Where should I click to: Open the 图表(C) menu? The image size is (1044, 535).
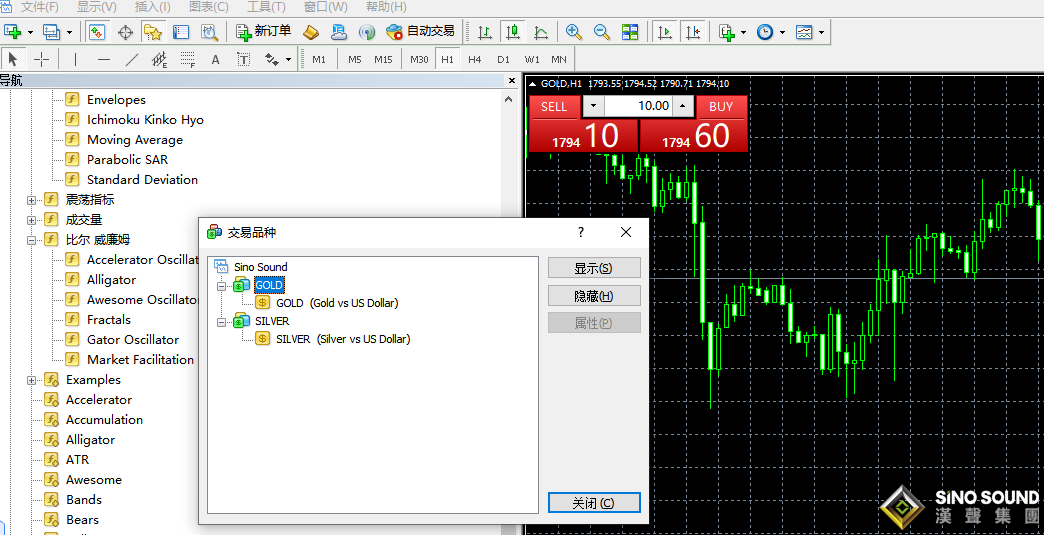[208, 7]
